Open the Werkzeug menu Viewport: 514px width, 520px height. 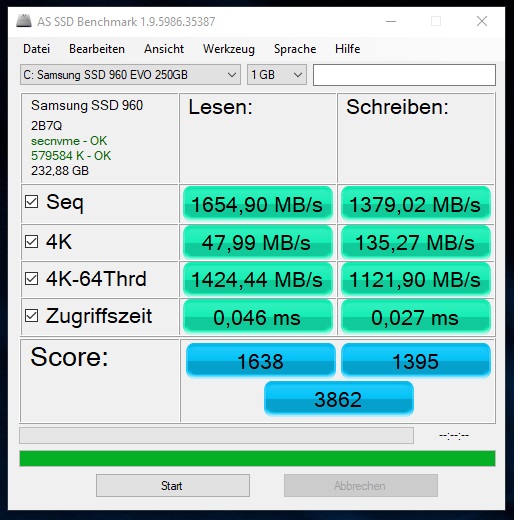pos(229,49)
